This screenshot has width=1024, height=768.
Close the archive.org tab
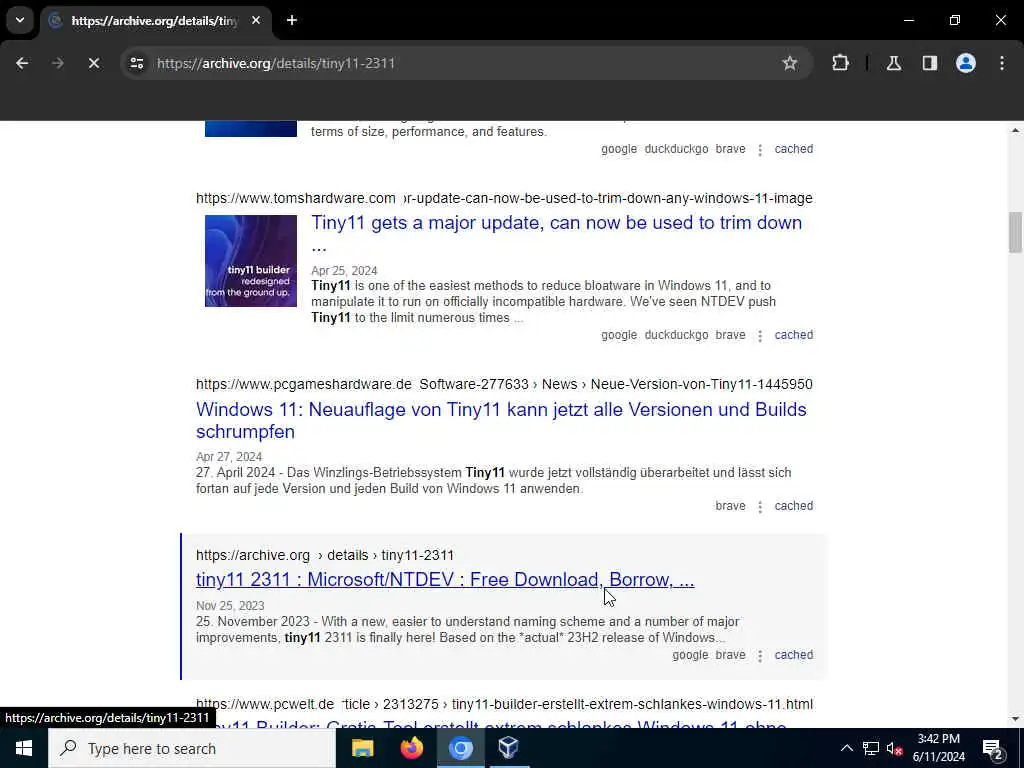coord(256,20)
